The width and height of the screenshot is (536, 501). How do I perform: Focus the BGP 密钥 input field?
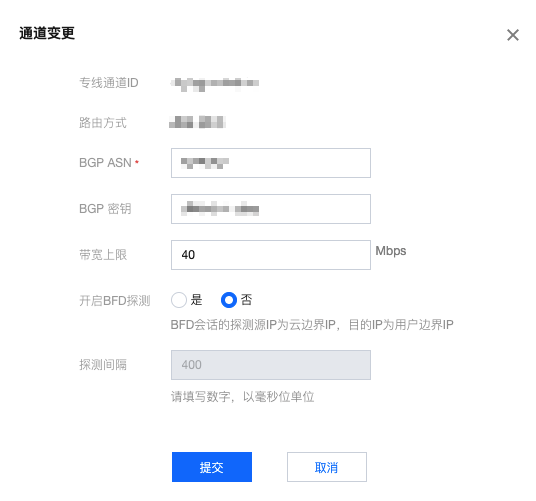click(271, 209)
